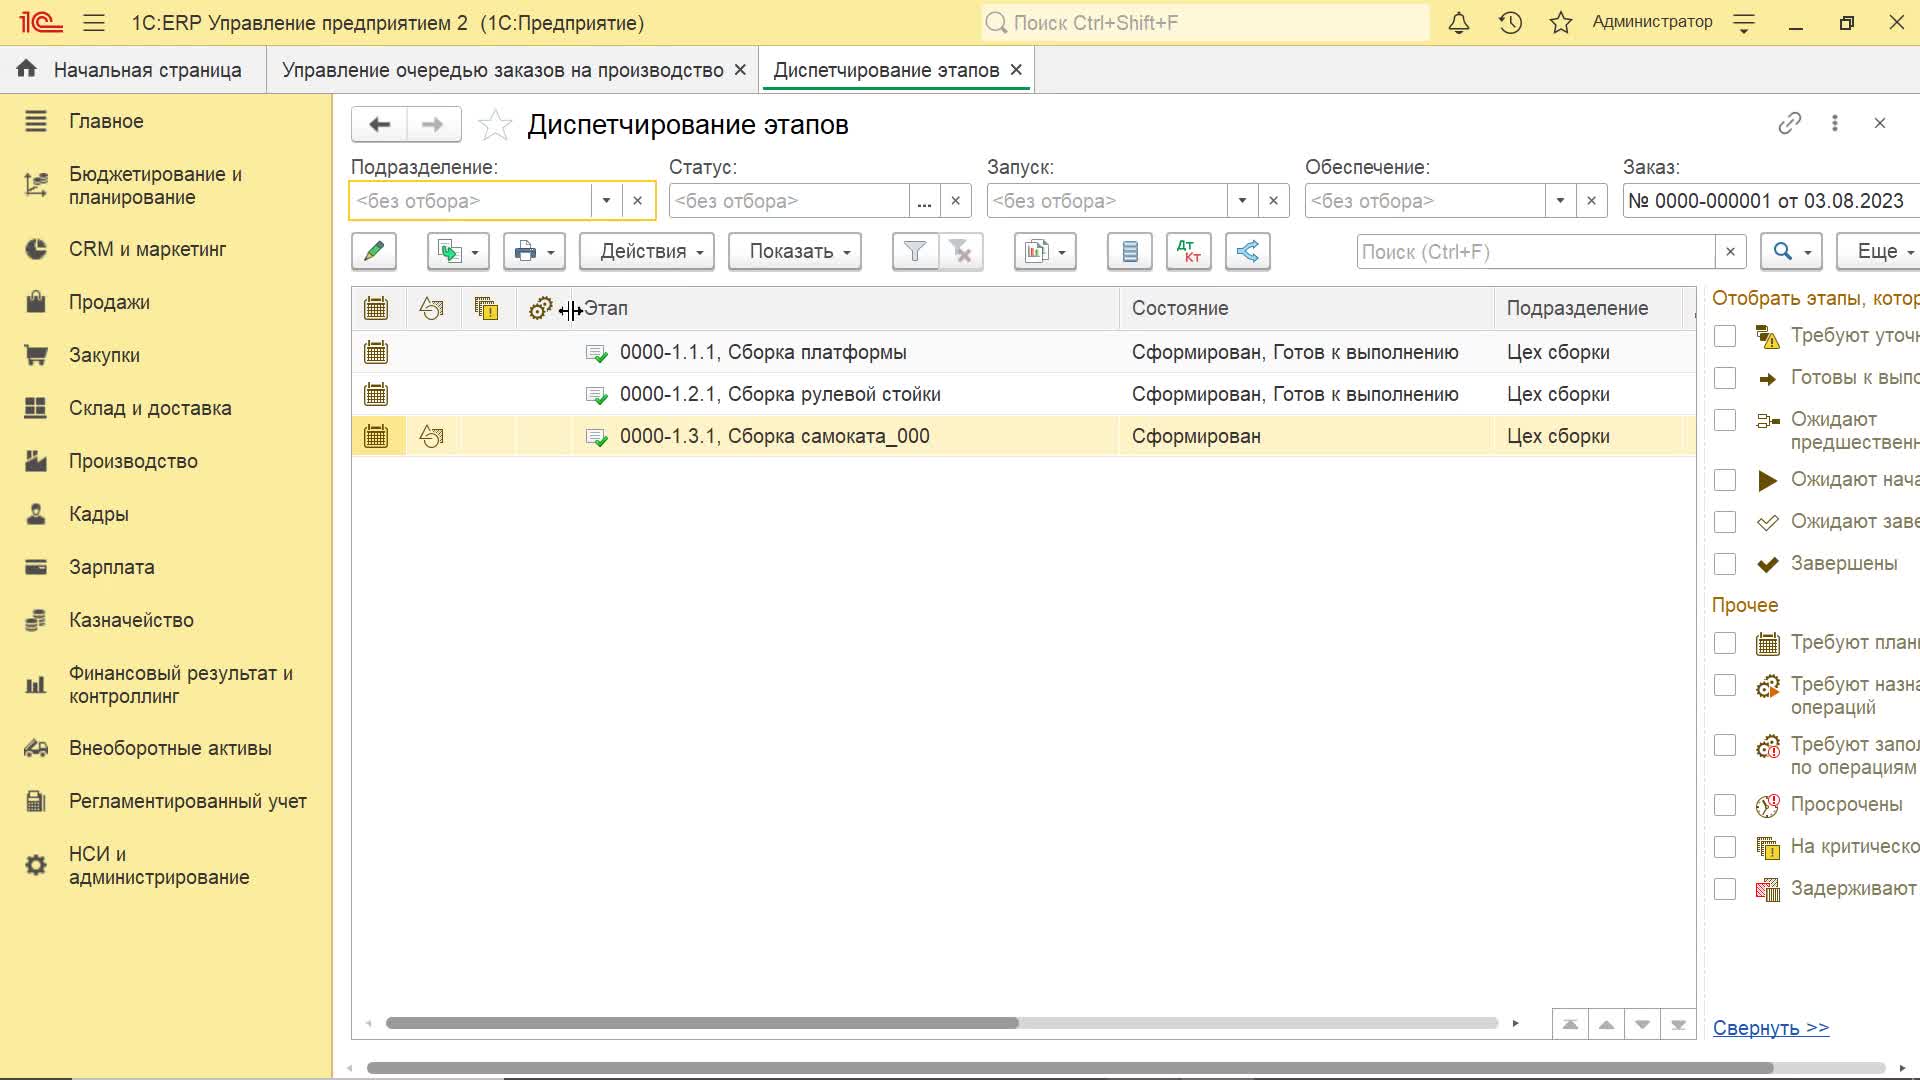This screenshot has width=1920, height=1080.
Task: Click calendar icon in Сборка платформы row
Action: coord(376,352)
